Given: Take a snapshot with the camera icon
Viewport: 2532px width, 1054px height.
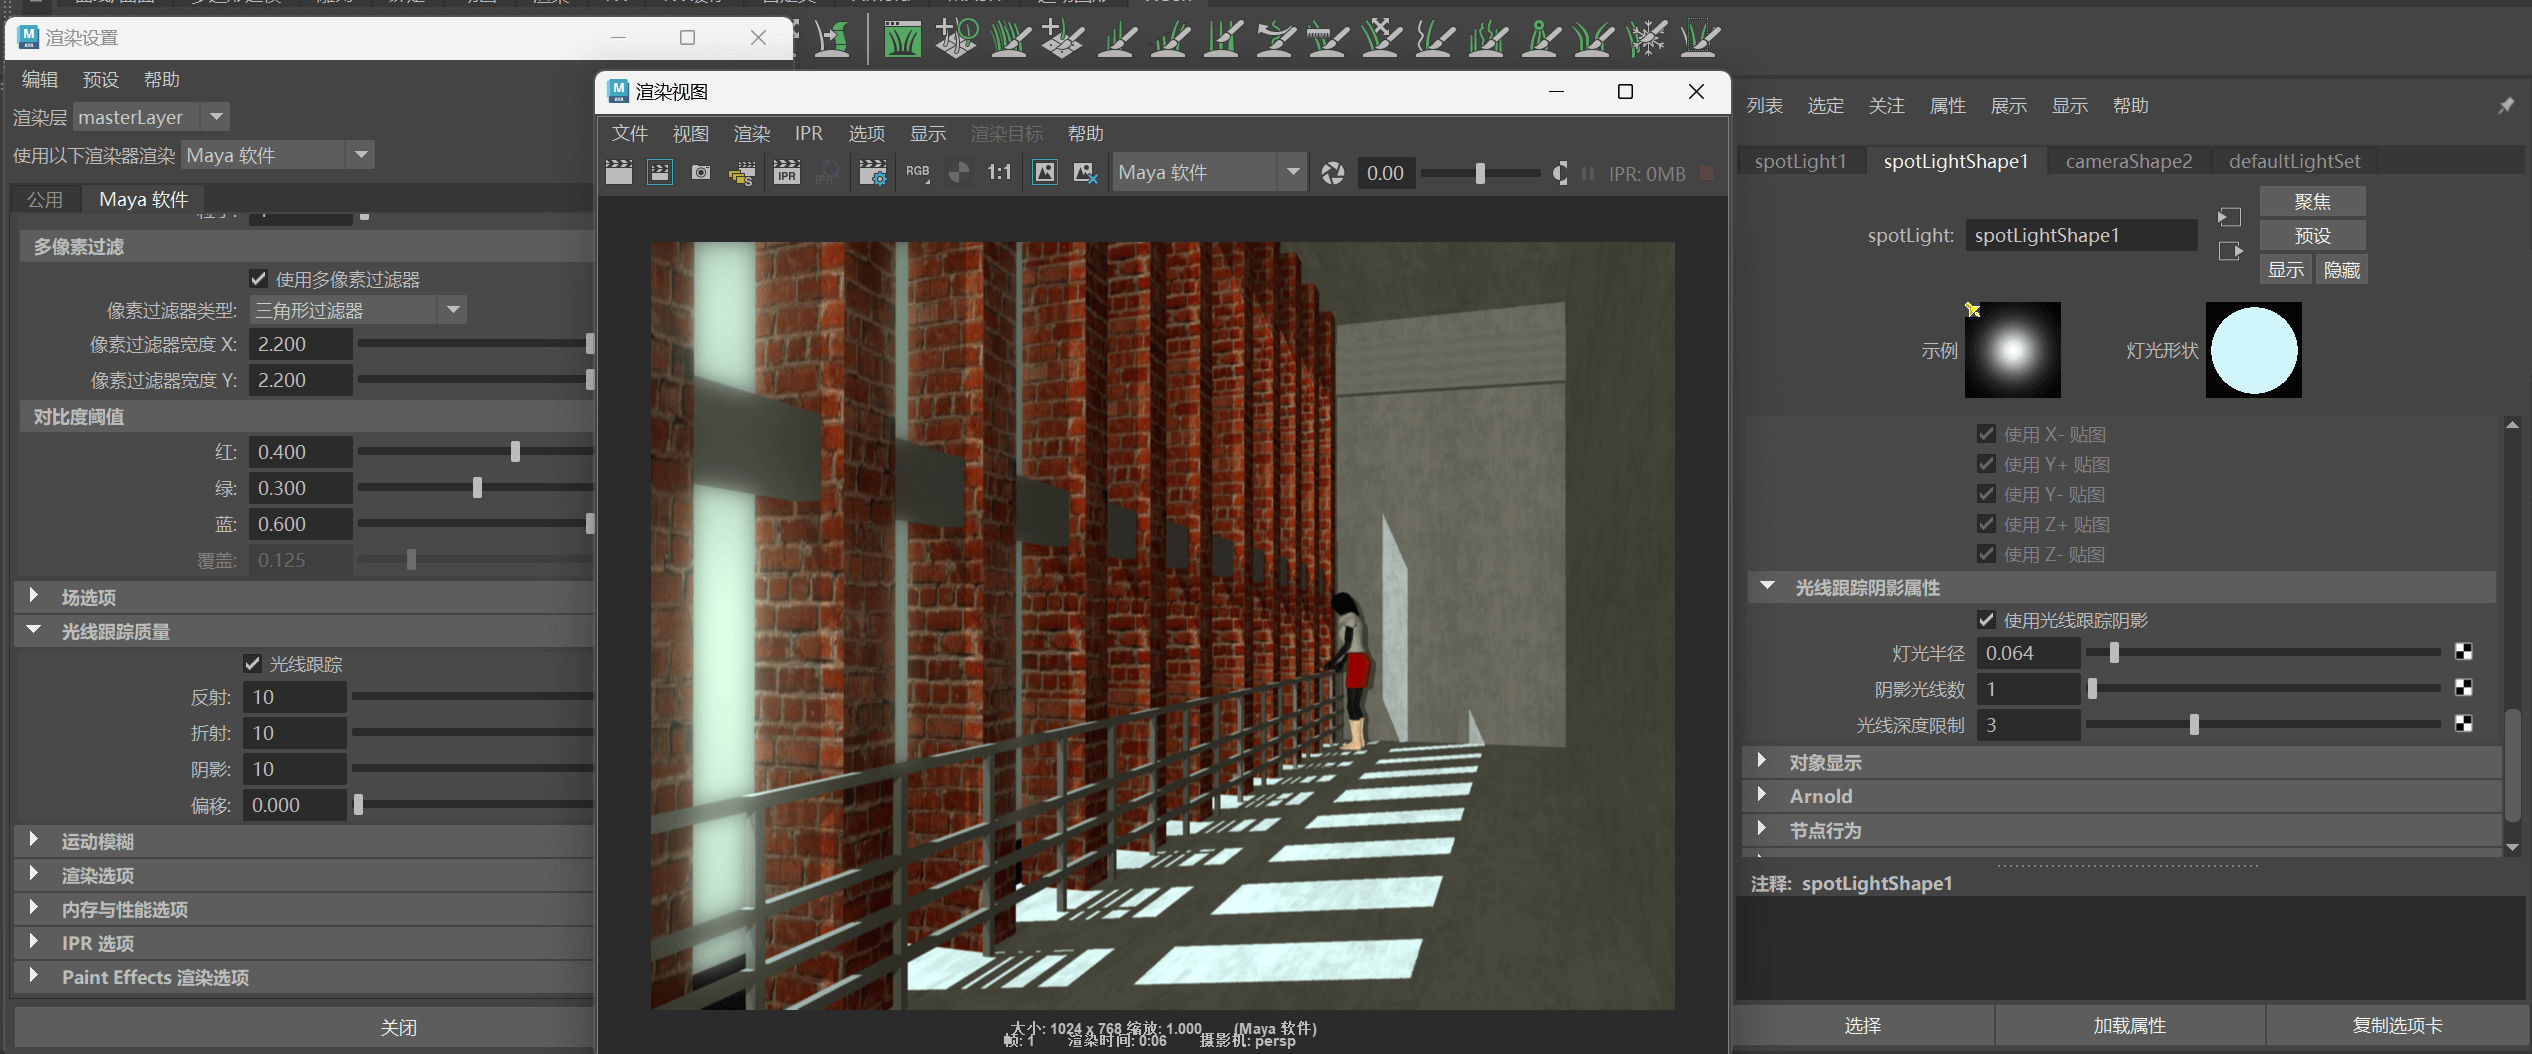Looking at the screenshot, I should 701,173.
